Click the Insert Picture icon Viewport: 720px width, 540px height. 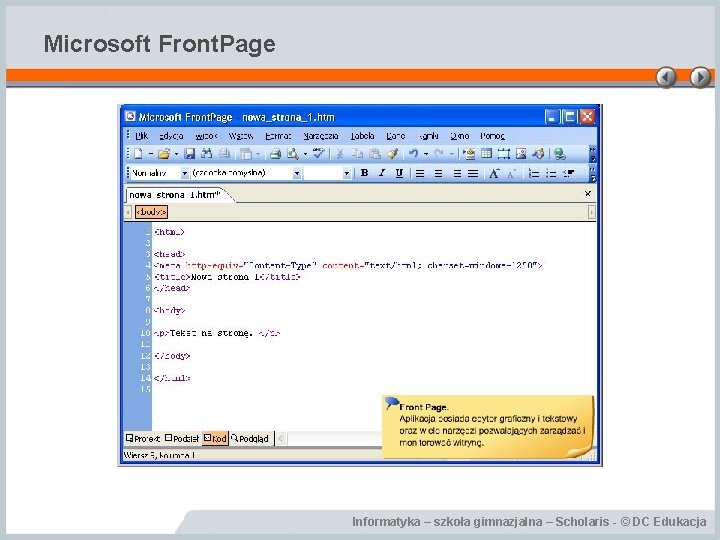point(521,154)
